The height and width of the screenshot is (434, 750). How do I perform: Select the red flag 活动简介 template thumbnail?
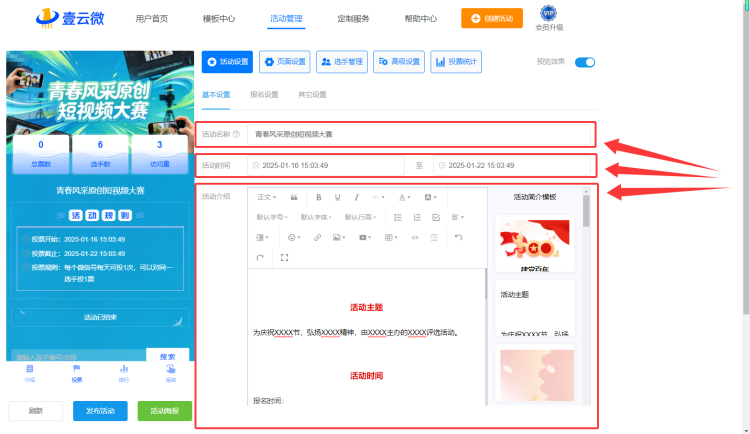click(x=535, y=244)
